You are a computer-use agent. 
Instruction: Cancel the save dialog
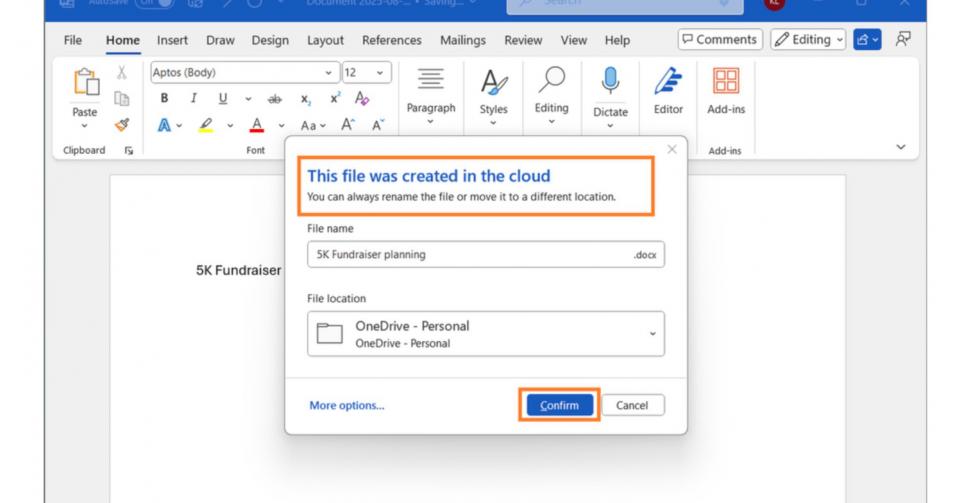[x=633, y=405]
